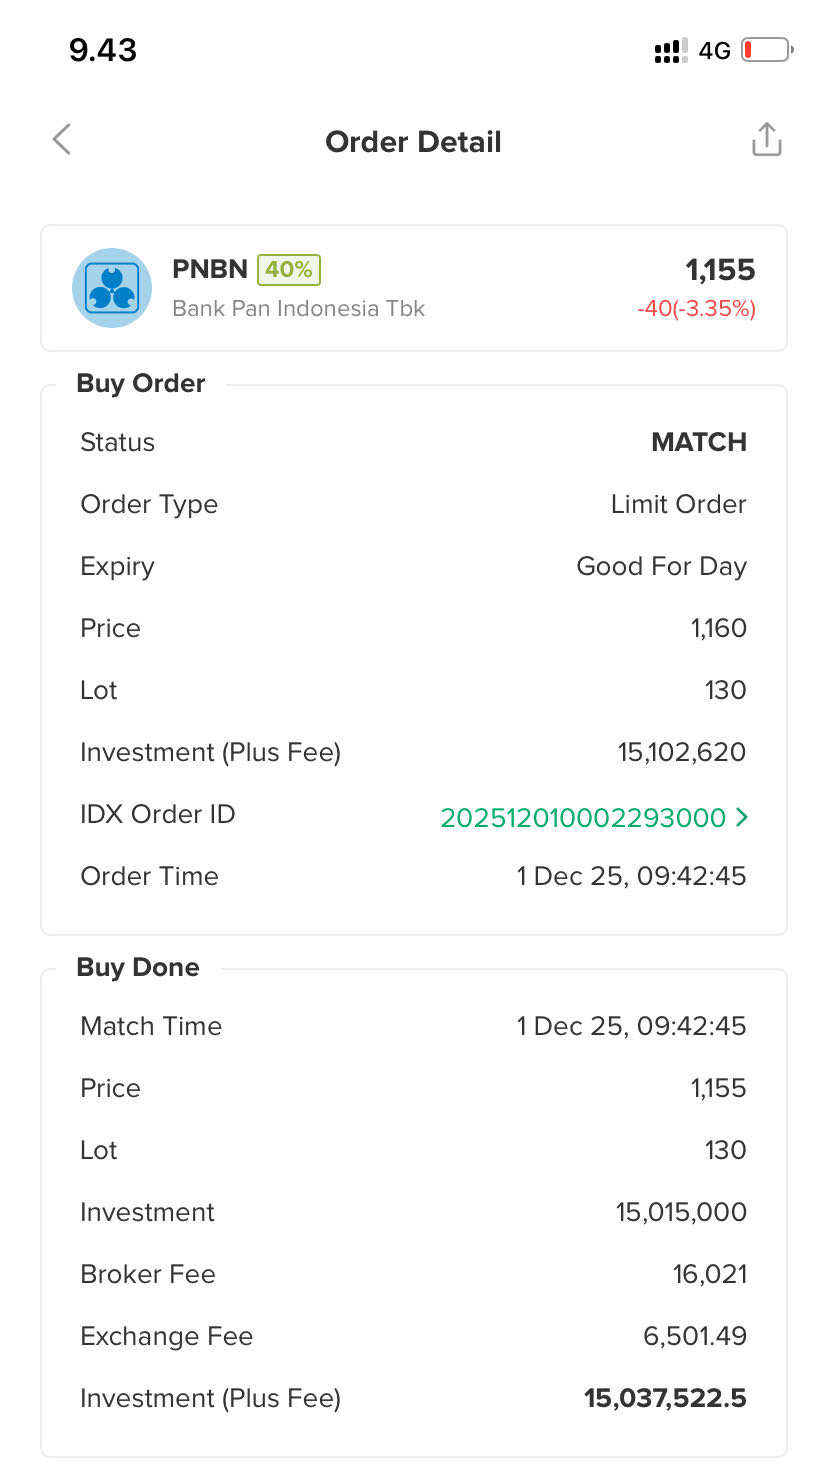Open IDX Order ID 202512010002293000 link
The width and height of the screenshot is (828, 1475).
click(583, 817)
